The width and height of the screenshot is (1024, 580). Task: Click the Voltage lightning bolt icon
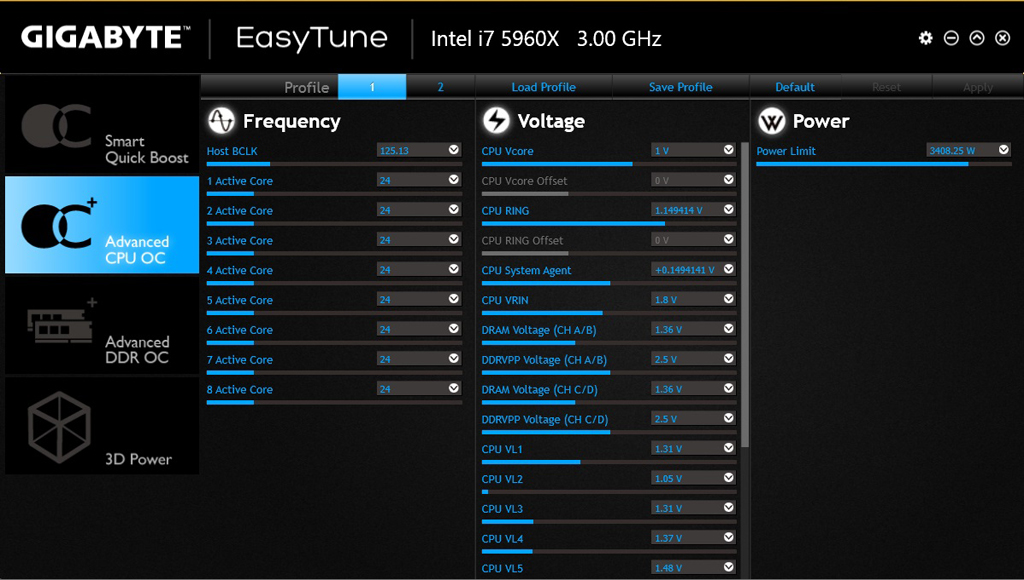point(495,121)
